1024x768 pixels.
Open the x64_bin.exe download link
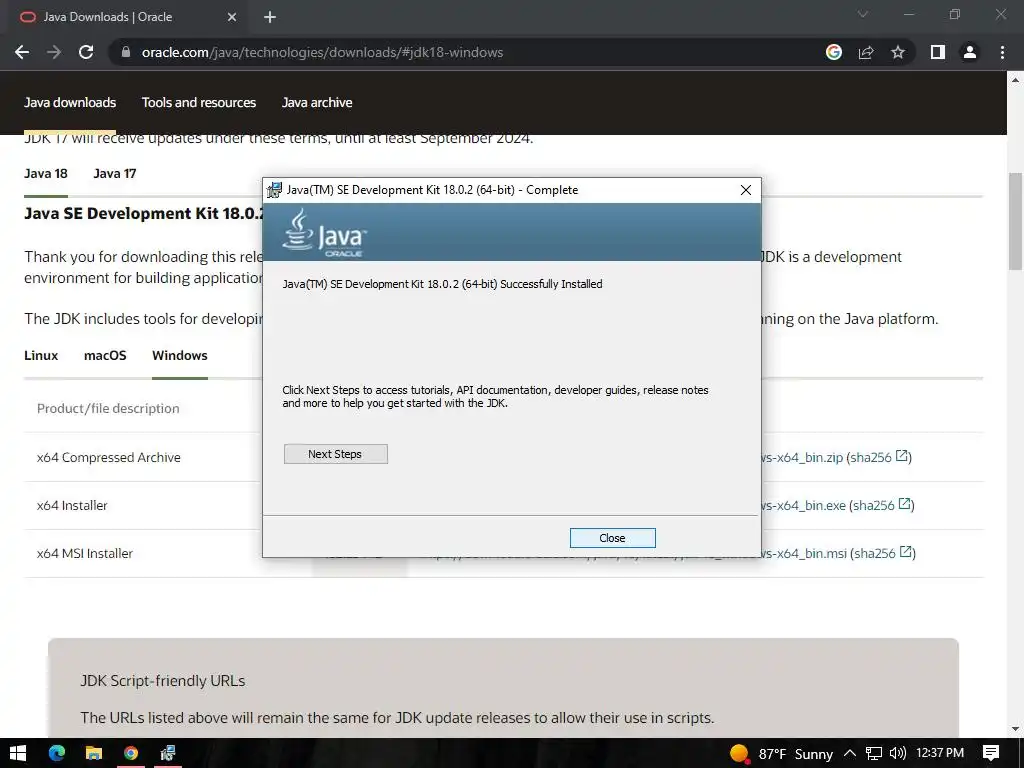[x=803, y=505]
